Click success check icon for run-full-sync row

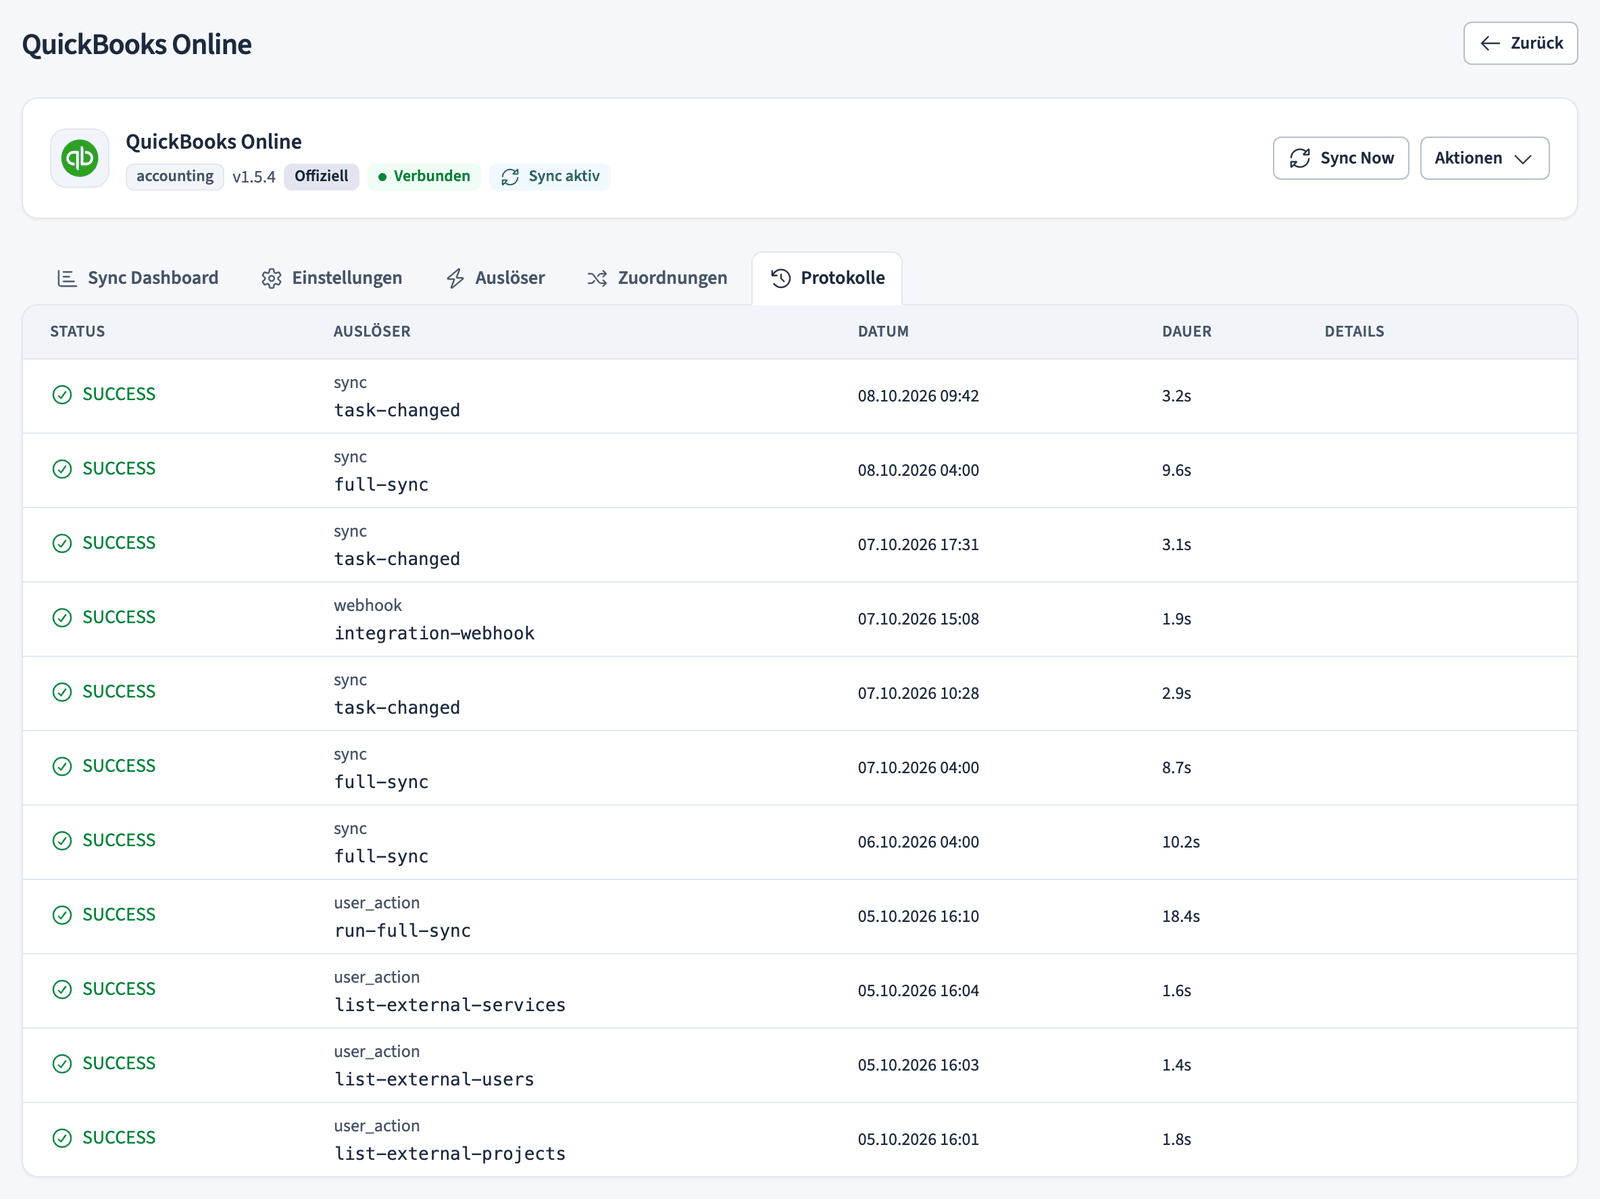(x=62, y=915)
